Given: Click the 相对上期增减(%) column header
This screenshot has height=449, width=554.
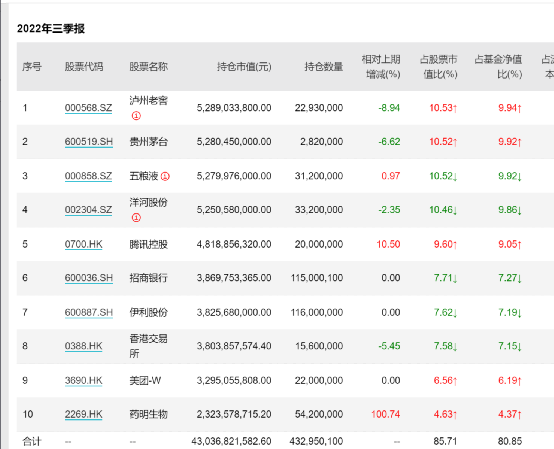Looking at the screenshot, I should click(381, 66).
